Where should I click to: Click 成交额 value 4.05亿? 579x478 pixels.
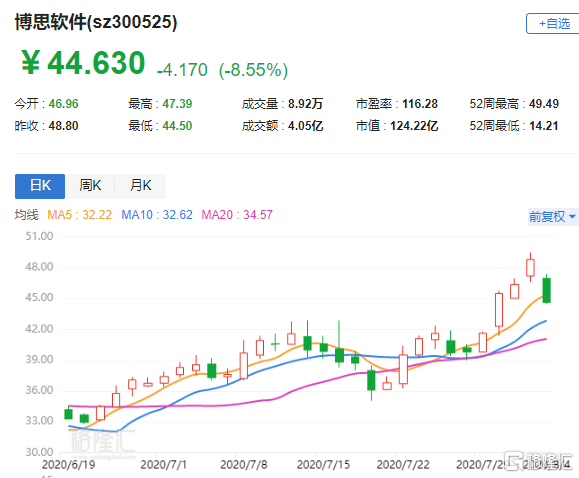(x=306, y=126)
